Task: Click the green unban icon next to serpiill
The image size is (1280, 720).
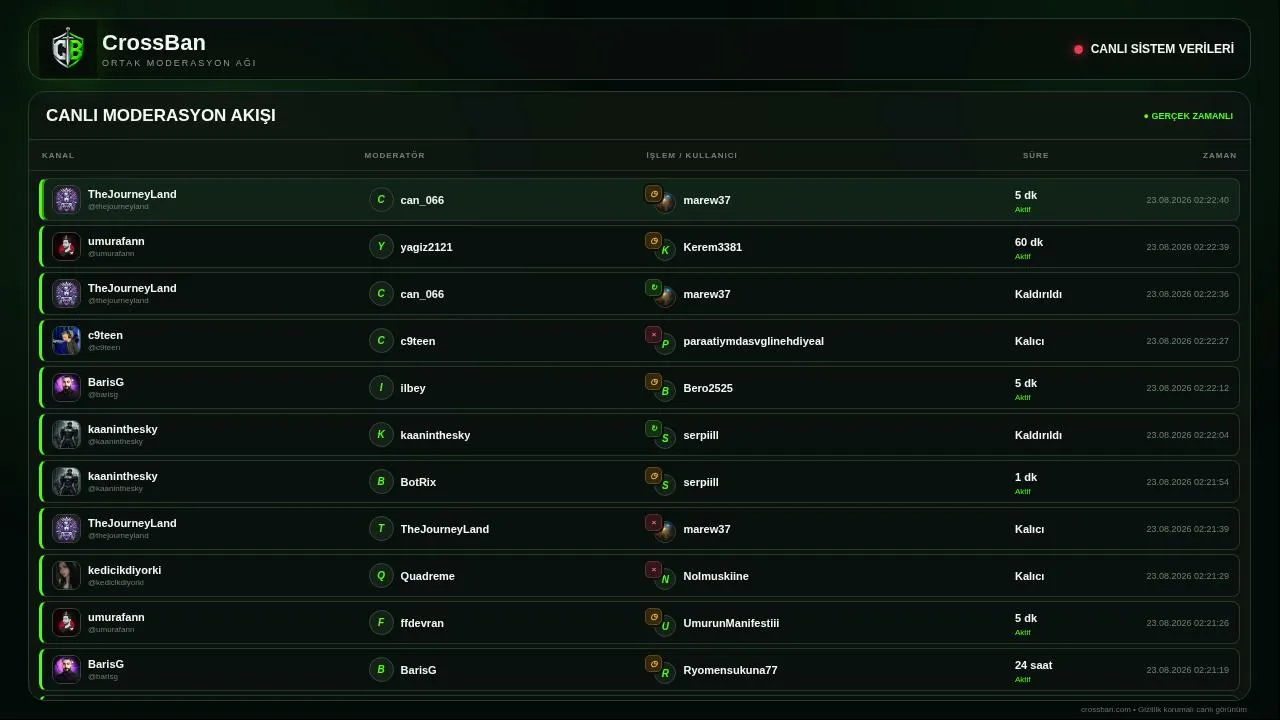Action: coord(653,429)
